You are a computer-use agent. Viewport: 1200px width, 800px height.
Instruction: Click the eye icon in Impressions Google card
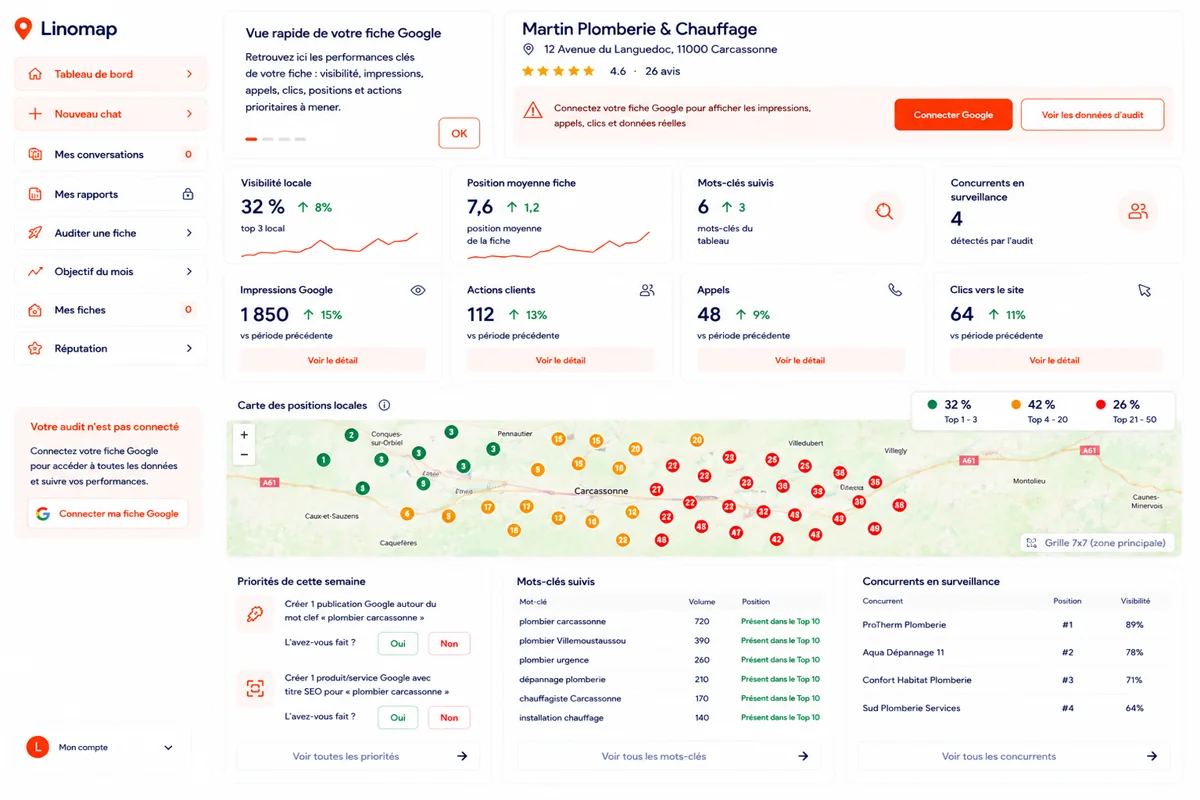tap(418, 290)
